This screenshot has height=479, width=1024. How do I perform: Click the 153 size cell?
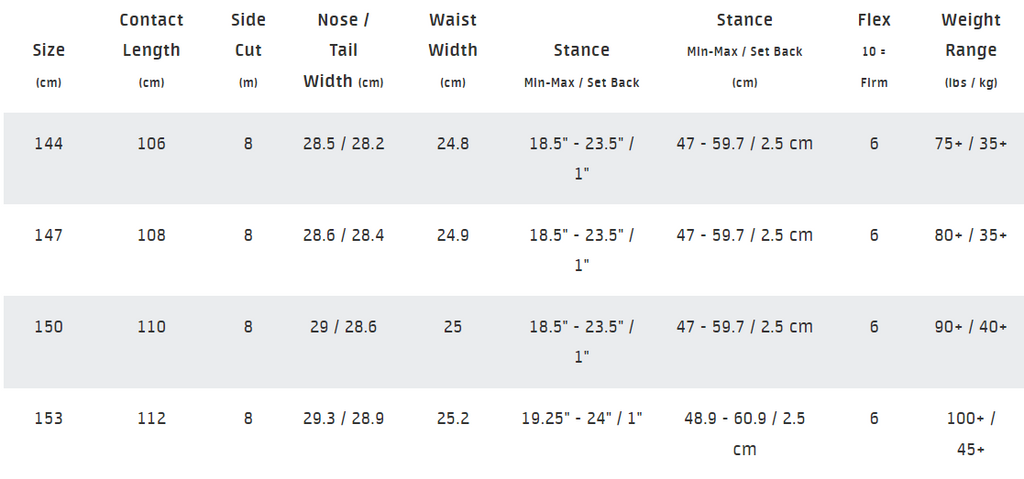click(x=49, y=418)
